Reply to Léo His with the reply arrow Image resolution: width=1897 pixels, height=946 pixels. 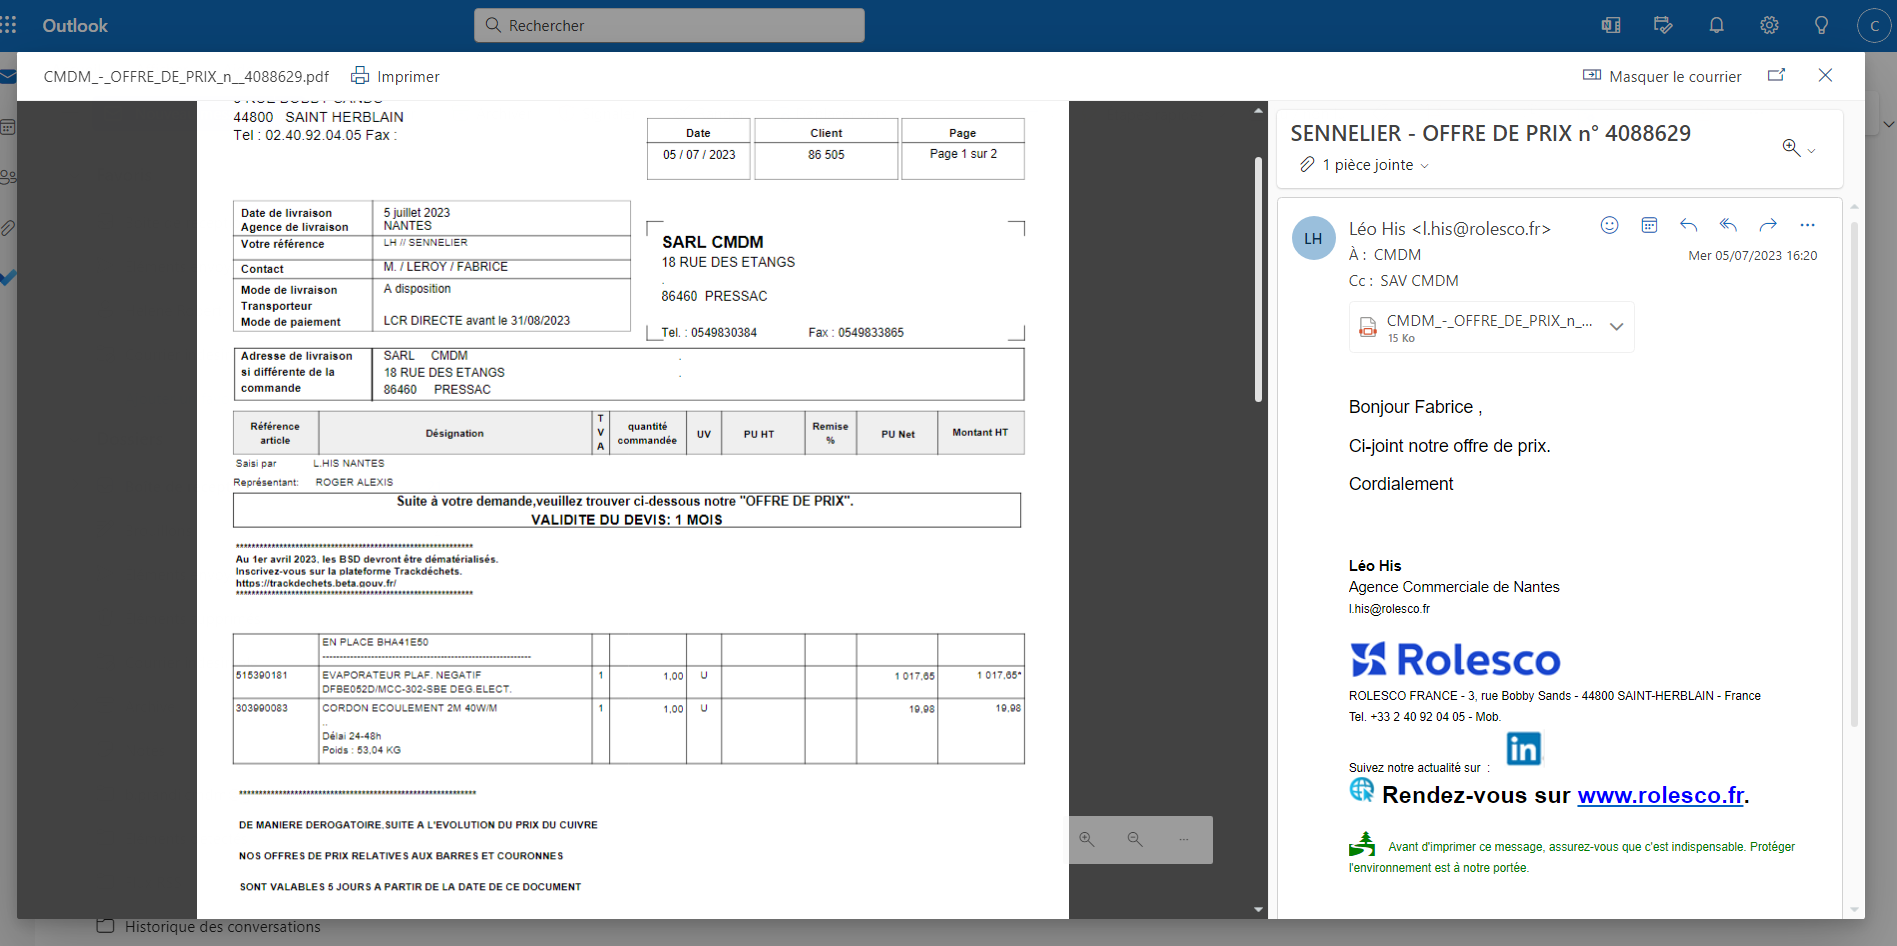pyautogui.click(x=1689, y=225)
